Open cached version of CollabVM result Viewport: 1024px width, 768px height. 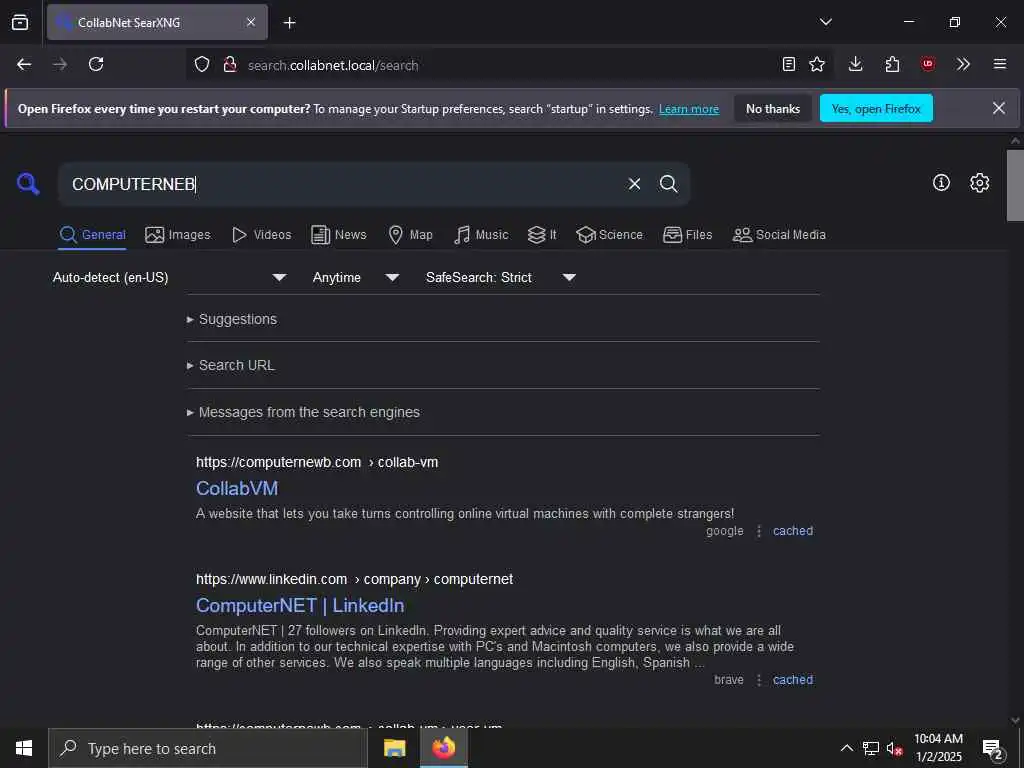(x=793, y=531)
